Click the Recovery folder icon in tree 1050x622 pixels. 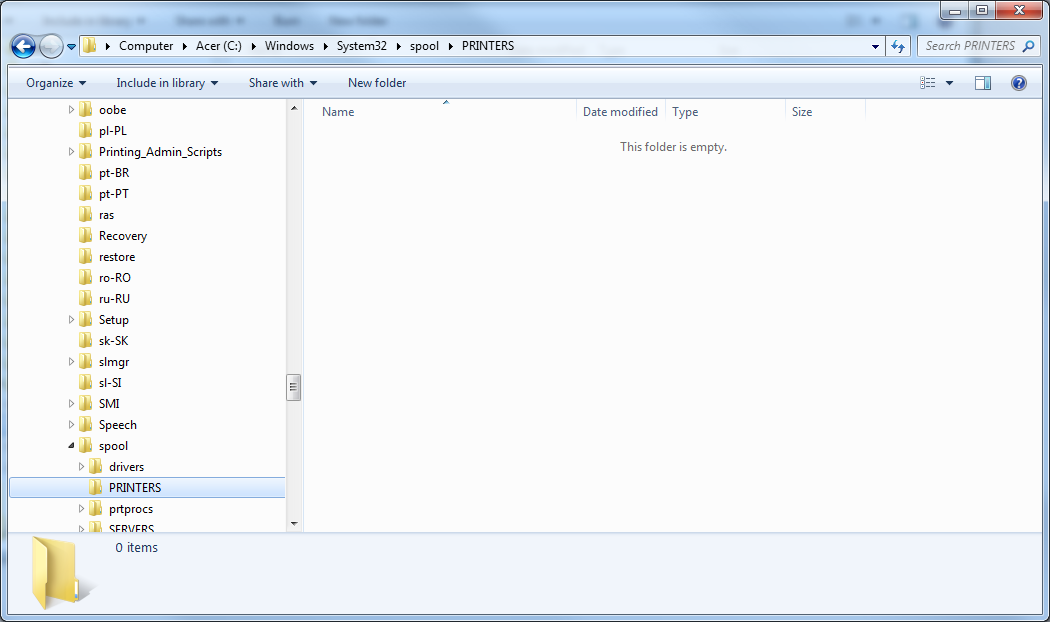[x=86, y=236]
